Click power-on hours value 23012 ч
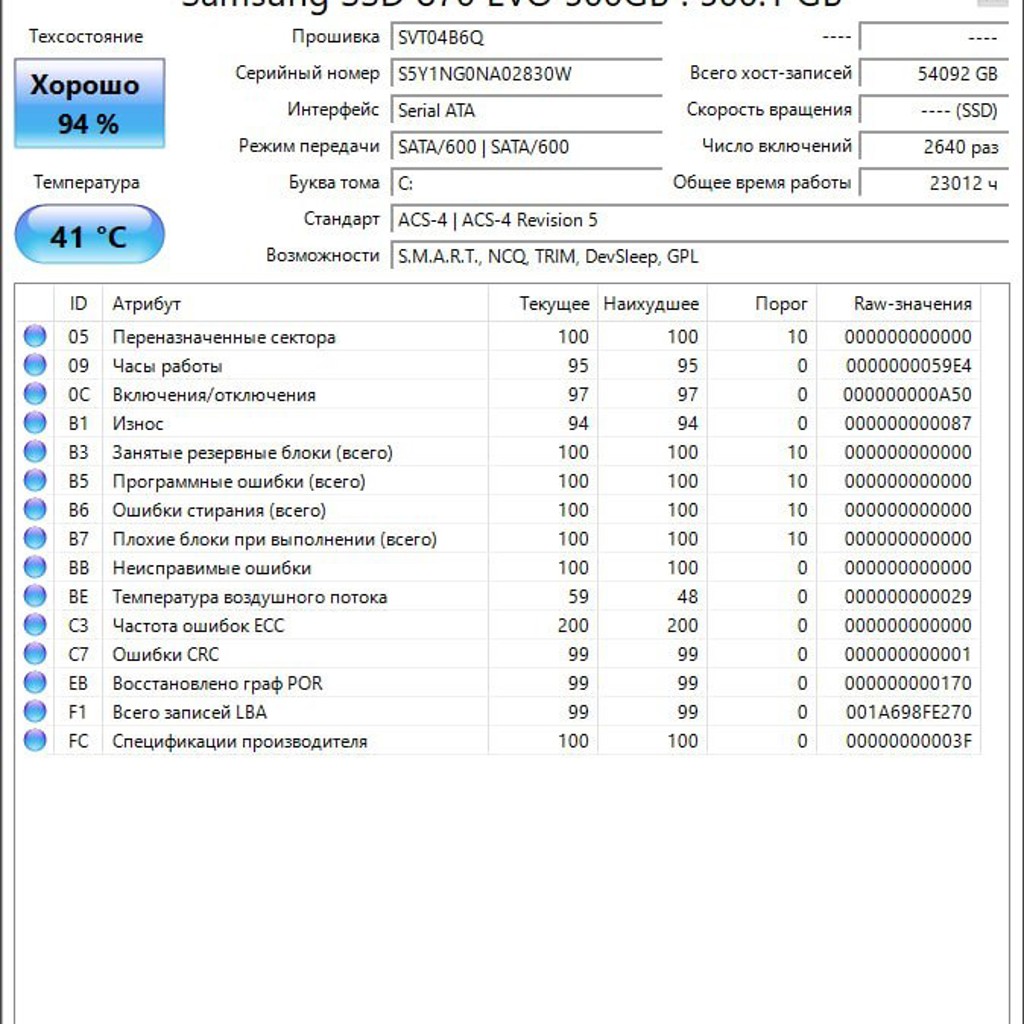Screen dimensions: 1024x1024 tap(934, 184)
